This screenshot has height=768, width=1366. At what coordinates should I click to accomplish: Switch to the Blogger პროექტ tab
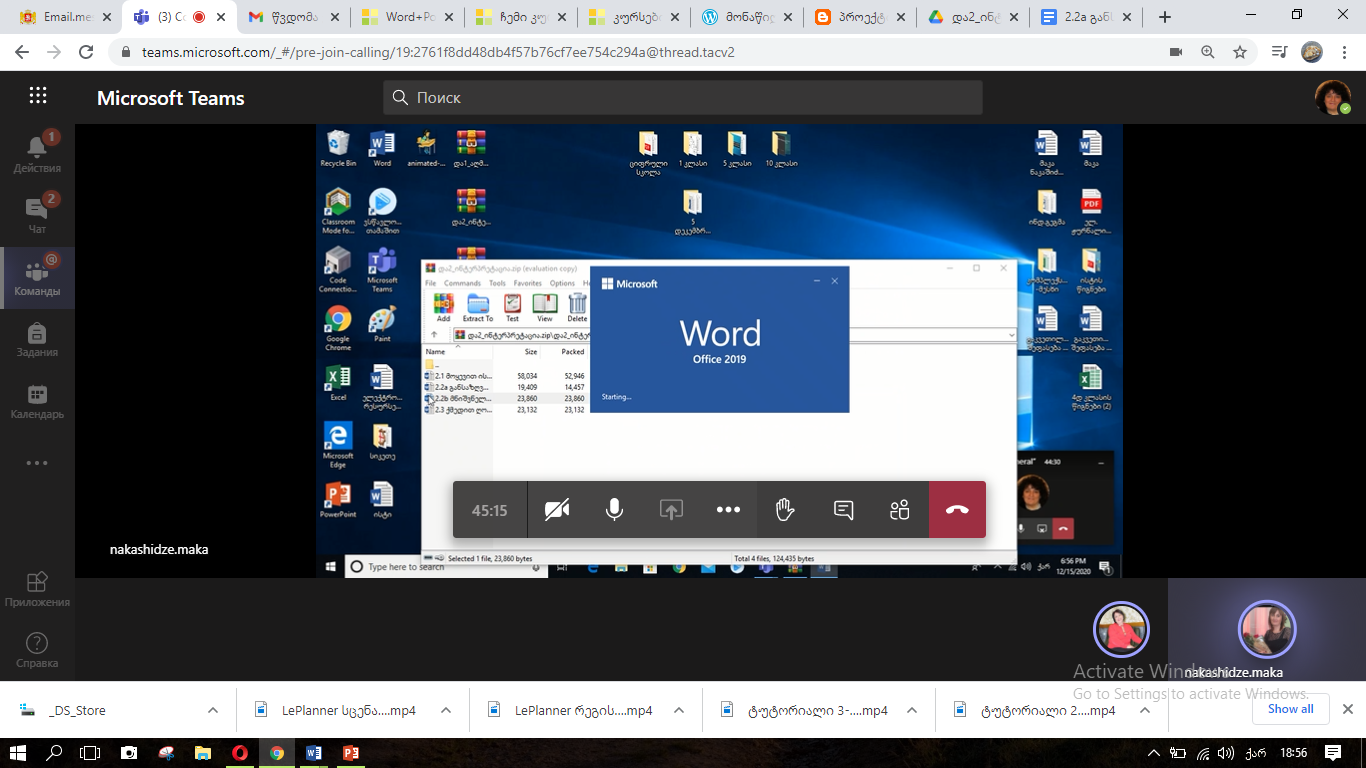pos(861,17)
